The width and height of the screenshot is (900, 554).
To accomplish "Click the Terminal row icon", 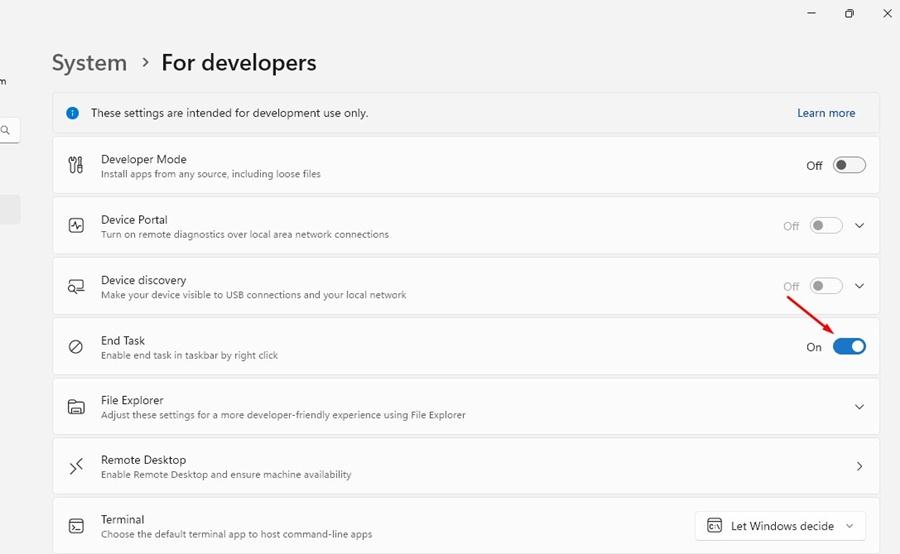I will click(x=76, y=526).
